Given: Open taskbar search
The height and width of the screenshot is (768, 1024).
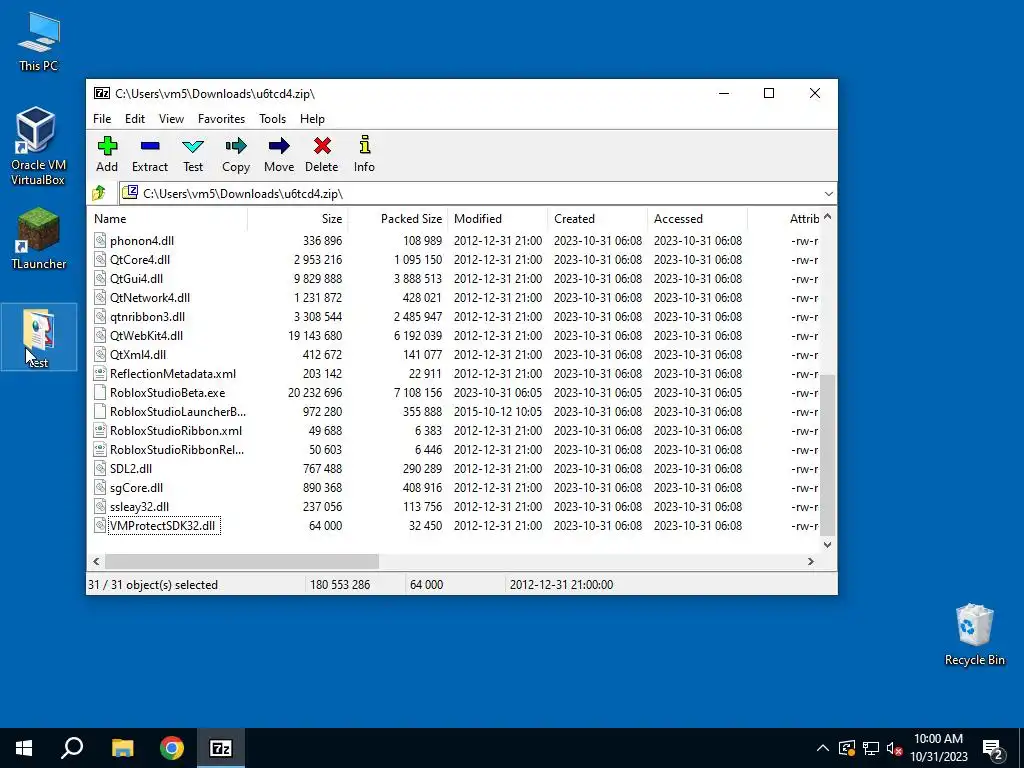Looking at the screenshot, I should coord(72,748).
